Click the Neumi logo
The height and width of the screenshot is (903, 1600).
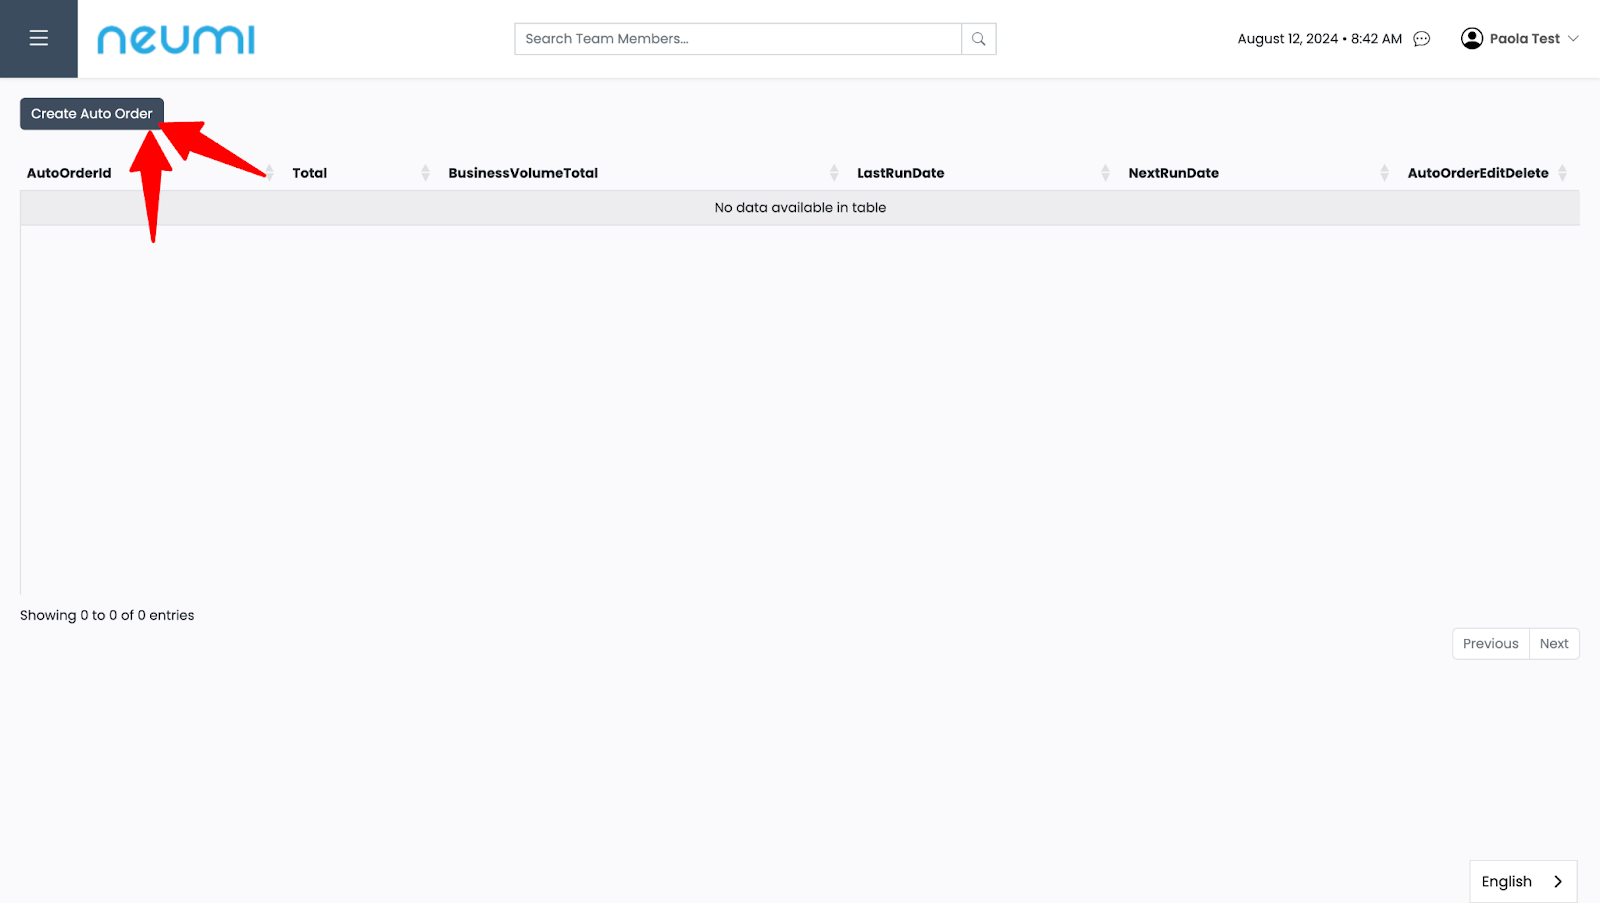pos(176,40)
